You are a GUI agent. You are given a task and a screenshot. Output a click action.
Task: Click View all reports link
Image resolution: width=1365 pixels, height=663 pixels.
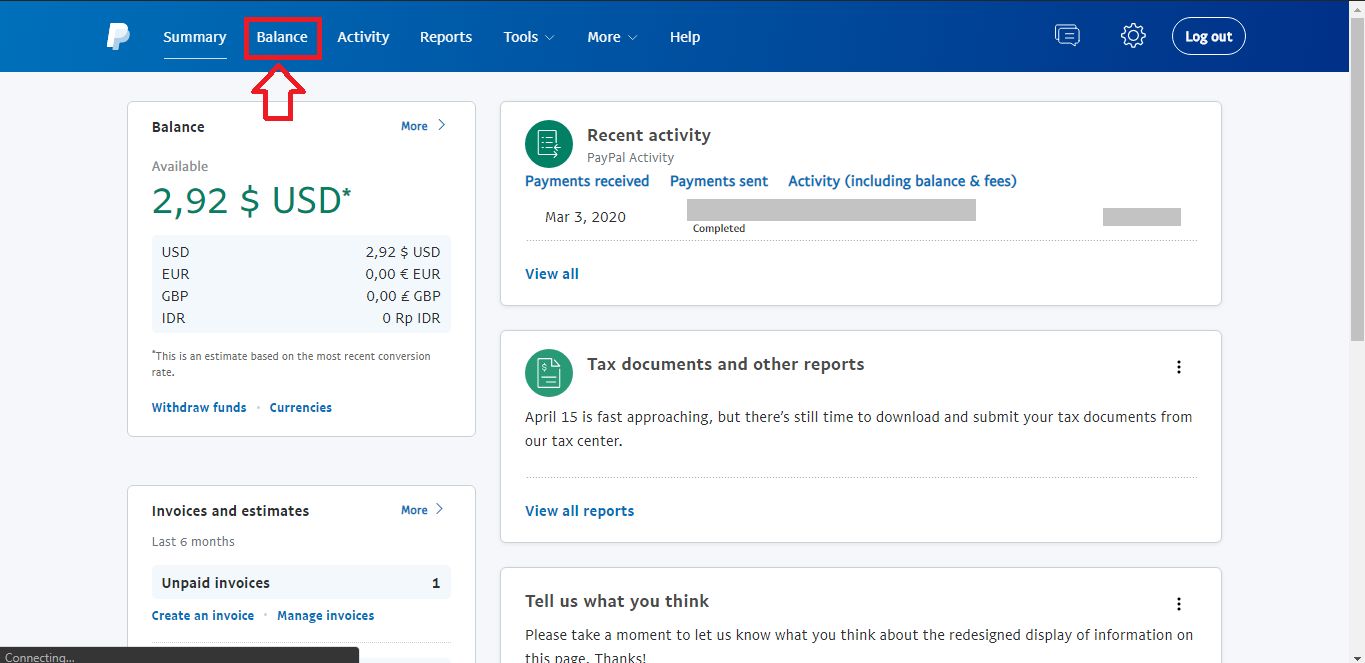580,511
